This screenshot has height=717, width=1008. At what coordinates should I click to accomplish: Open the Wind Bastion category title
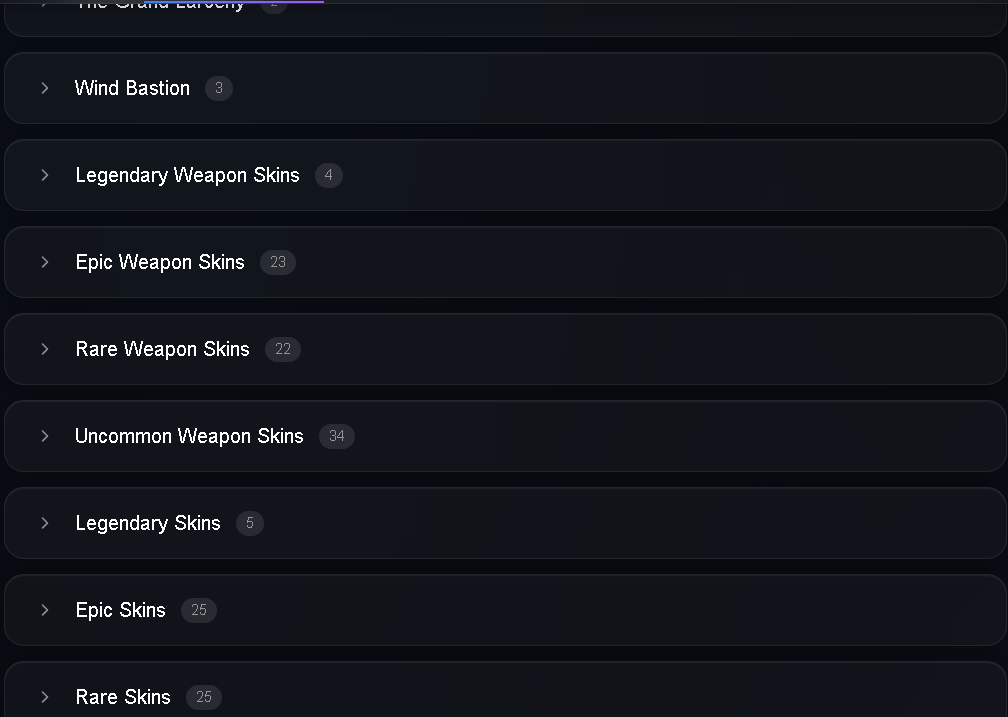pyautogui.click(x=132, y=88)
